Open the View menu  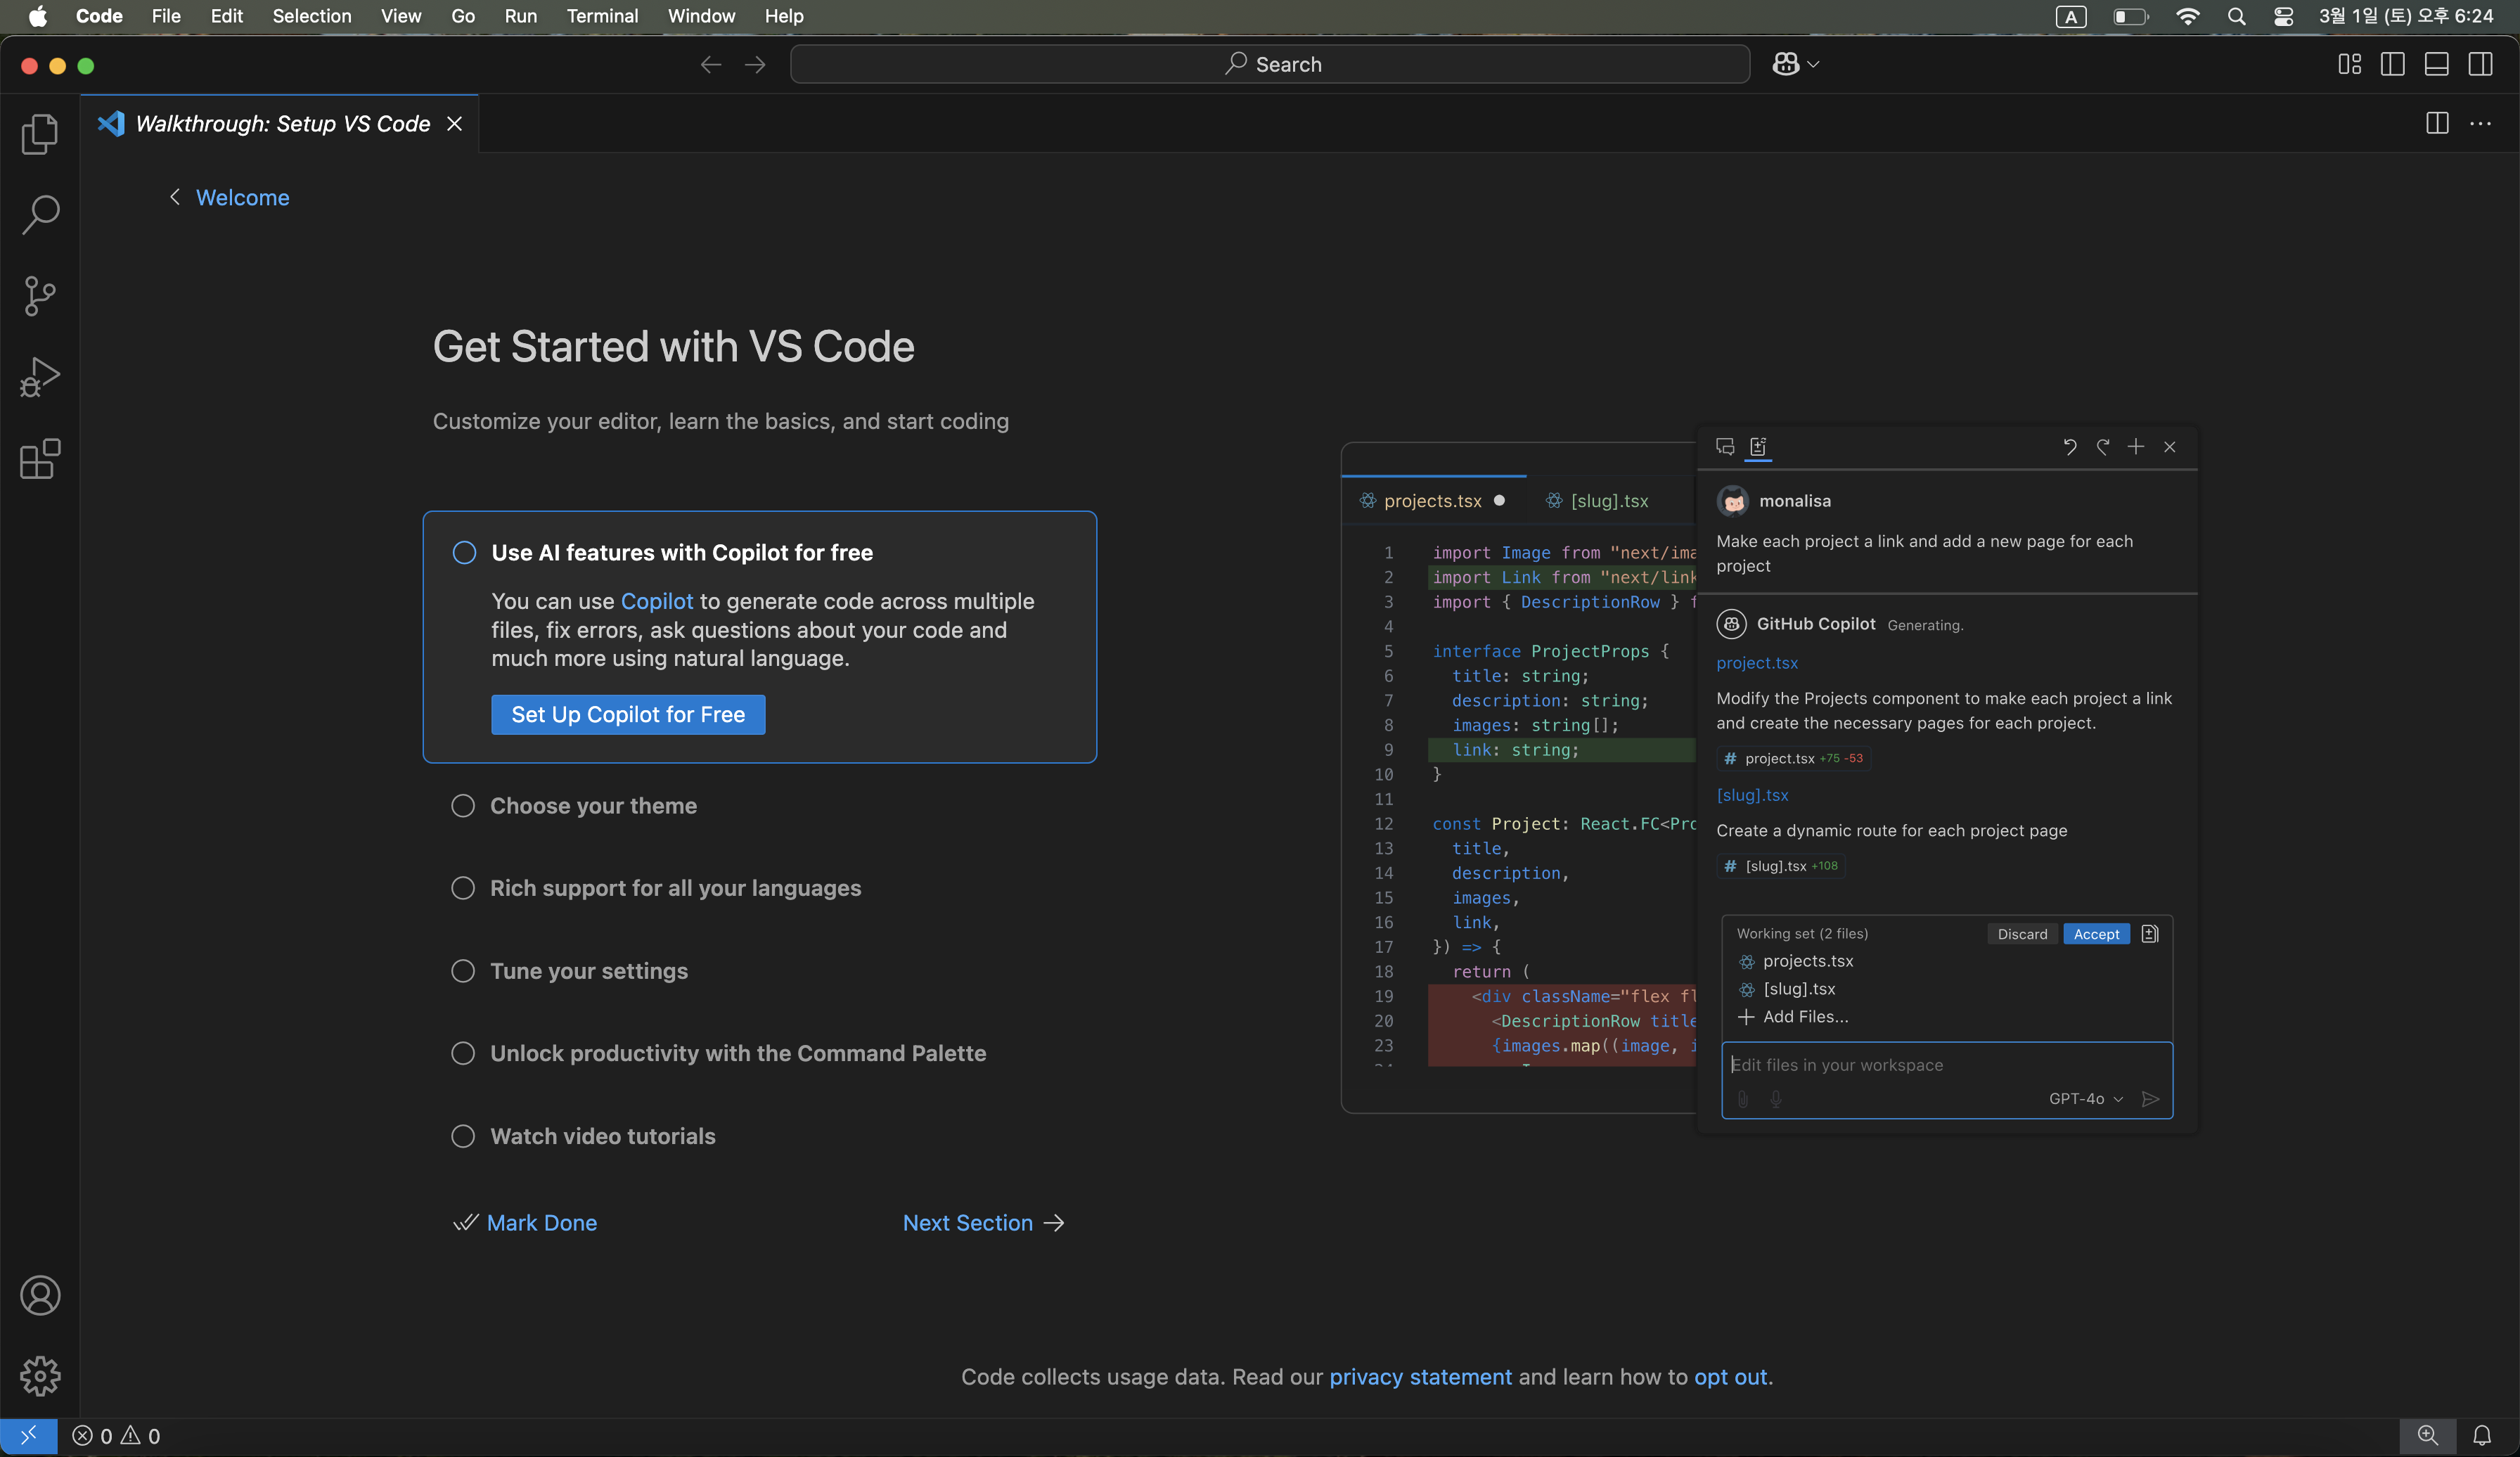[401, 16]
